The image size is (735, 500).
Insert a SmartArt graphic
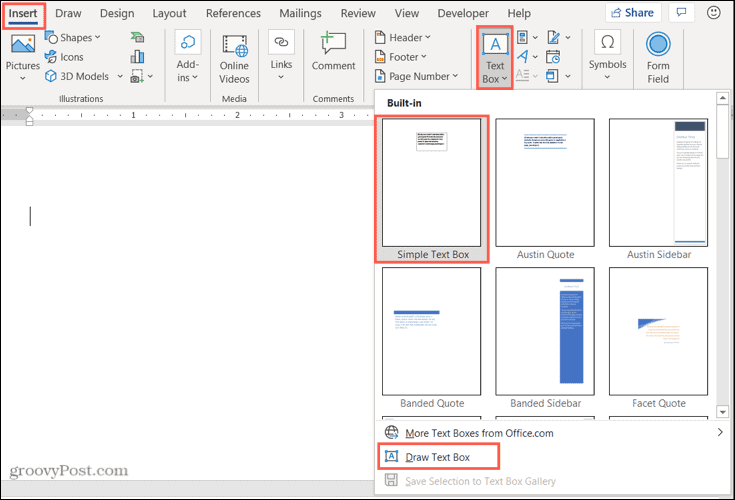[137, 37]
